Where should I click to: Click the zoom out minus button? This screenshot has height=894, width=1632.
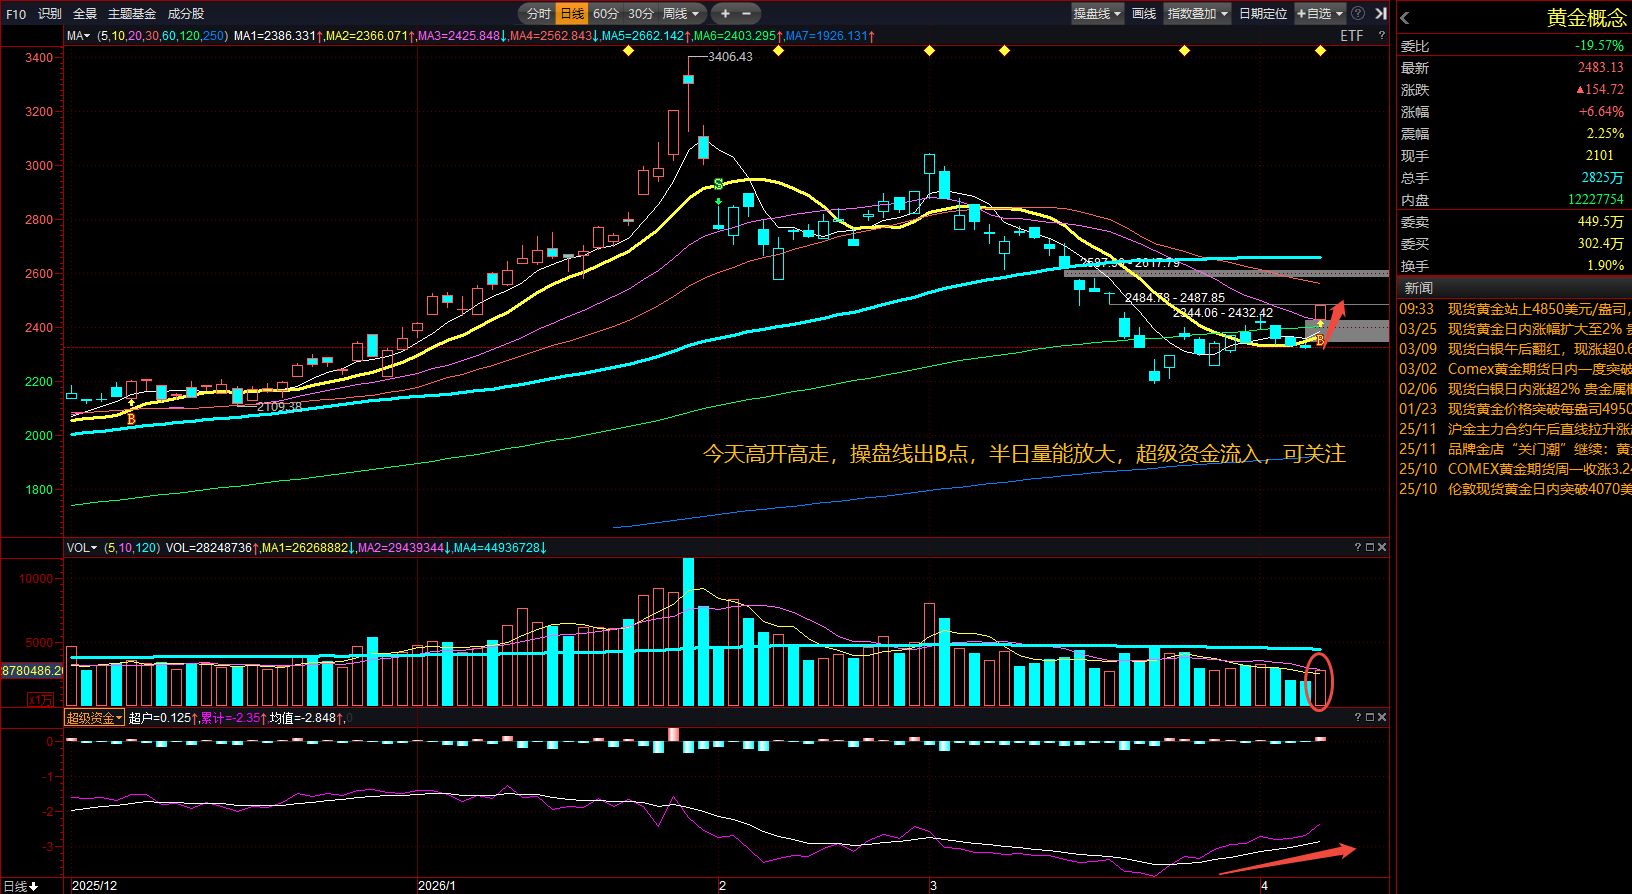[746, 13]
